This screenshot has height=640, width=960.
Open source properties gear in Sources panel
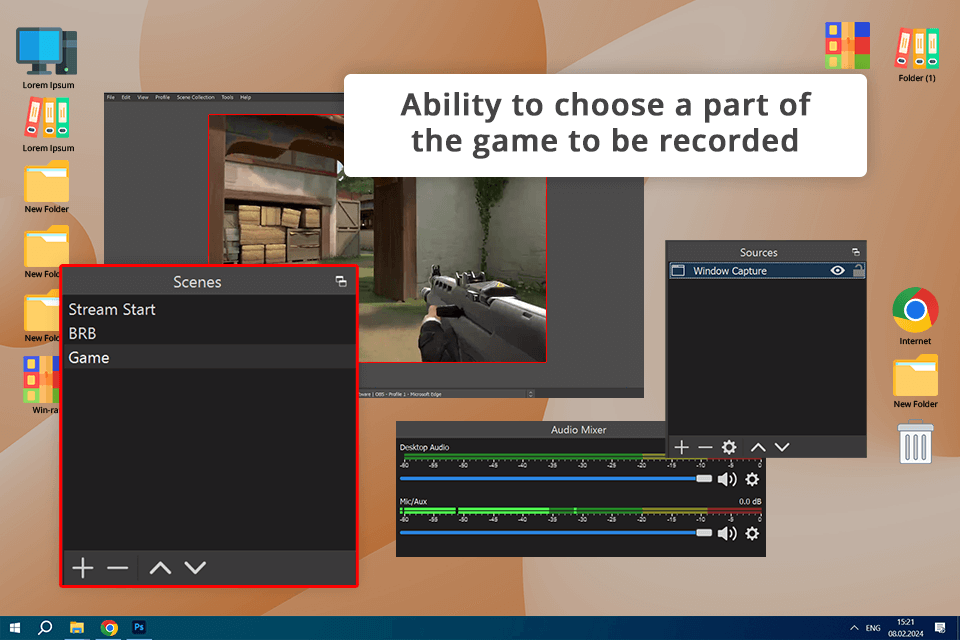[x=729, y=447]
